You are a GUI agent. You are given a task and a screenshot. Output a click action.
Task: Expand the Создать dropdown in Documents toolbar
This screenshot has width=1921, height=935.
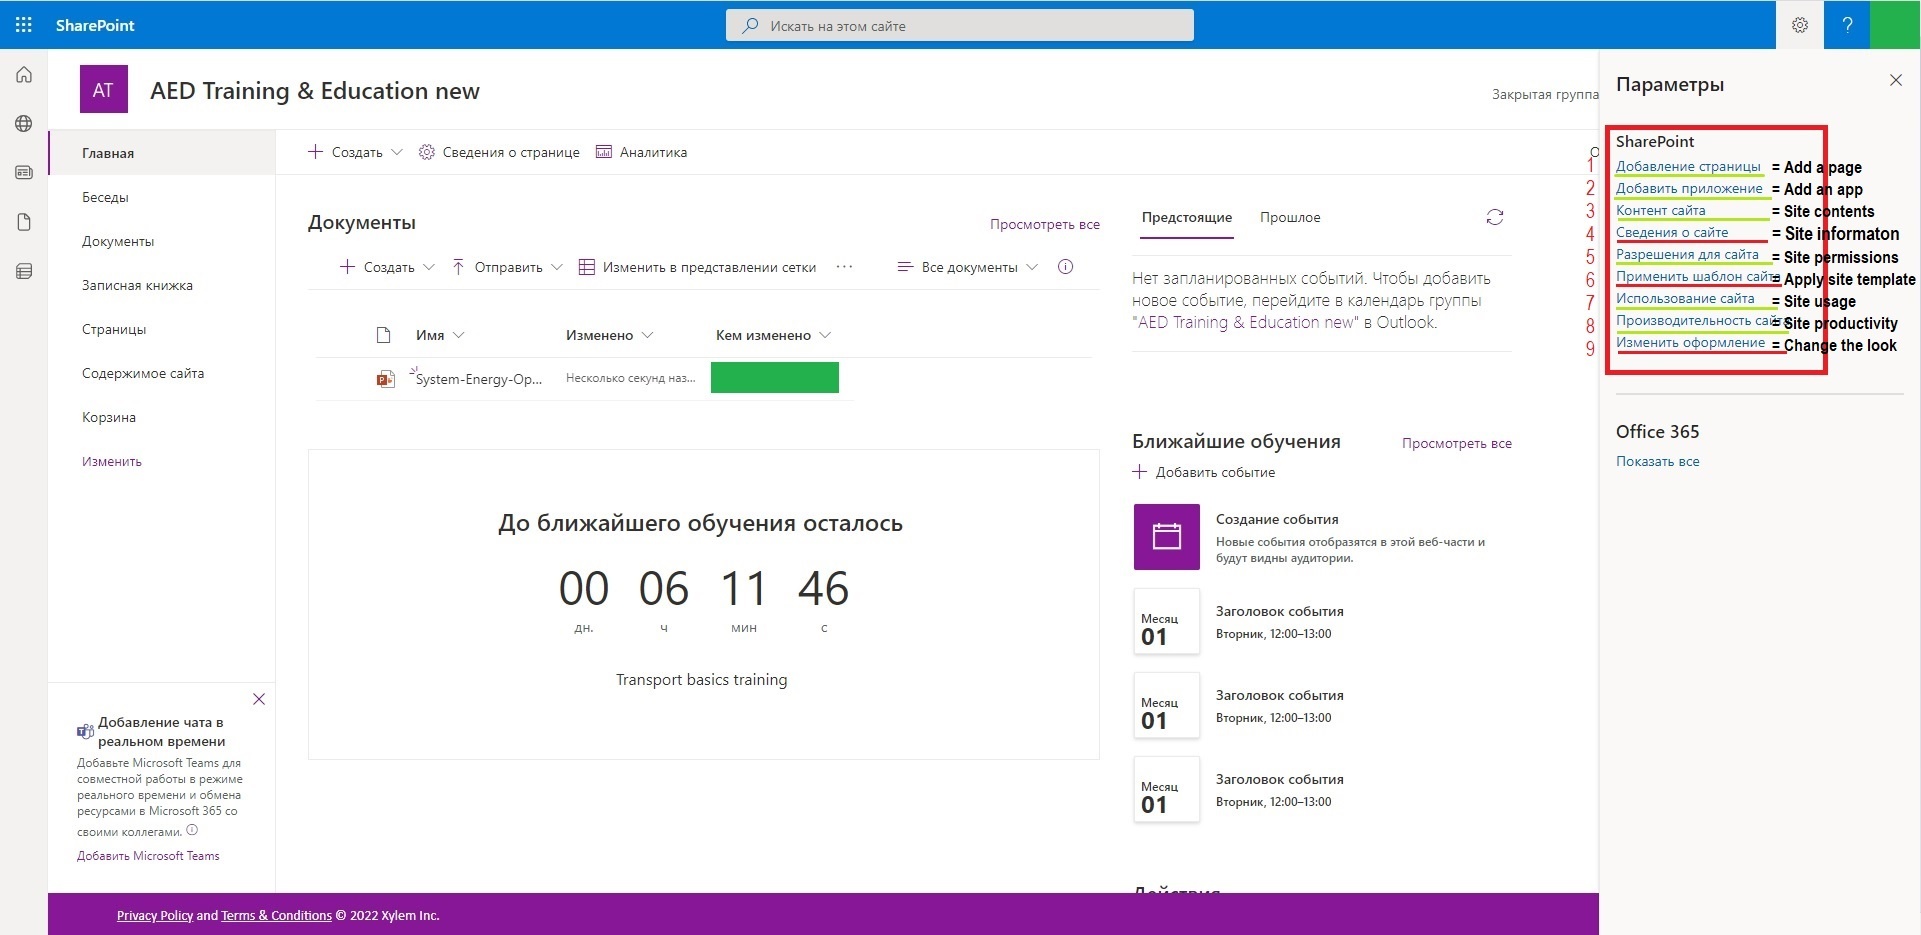[x=429, y=267]
